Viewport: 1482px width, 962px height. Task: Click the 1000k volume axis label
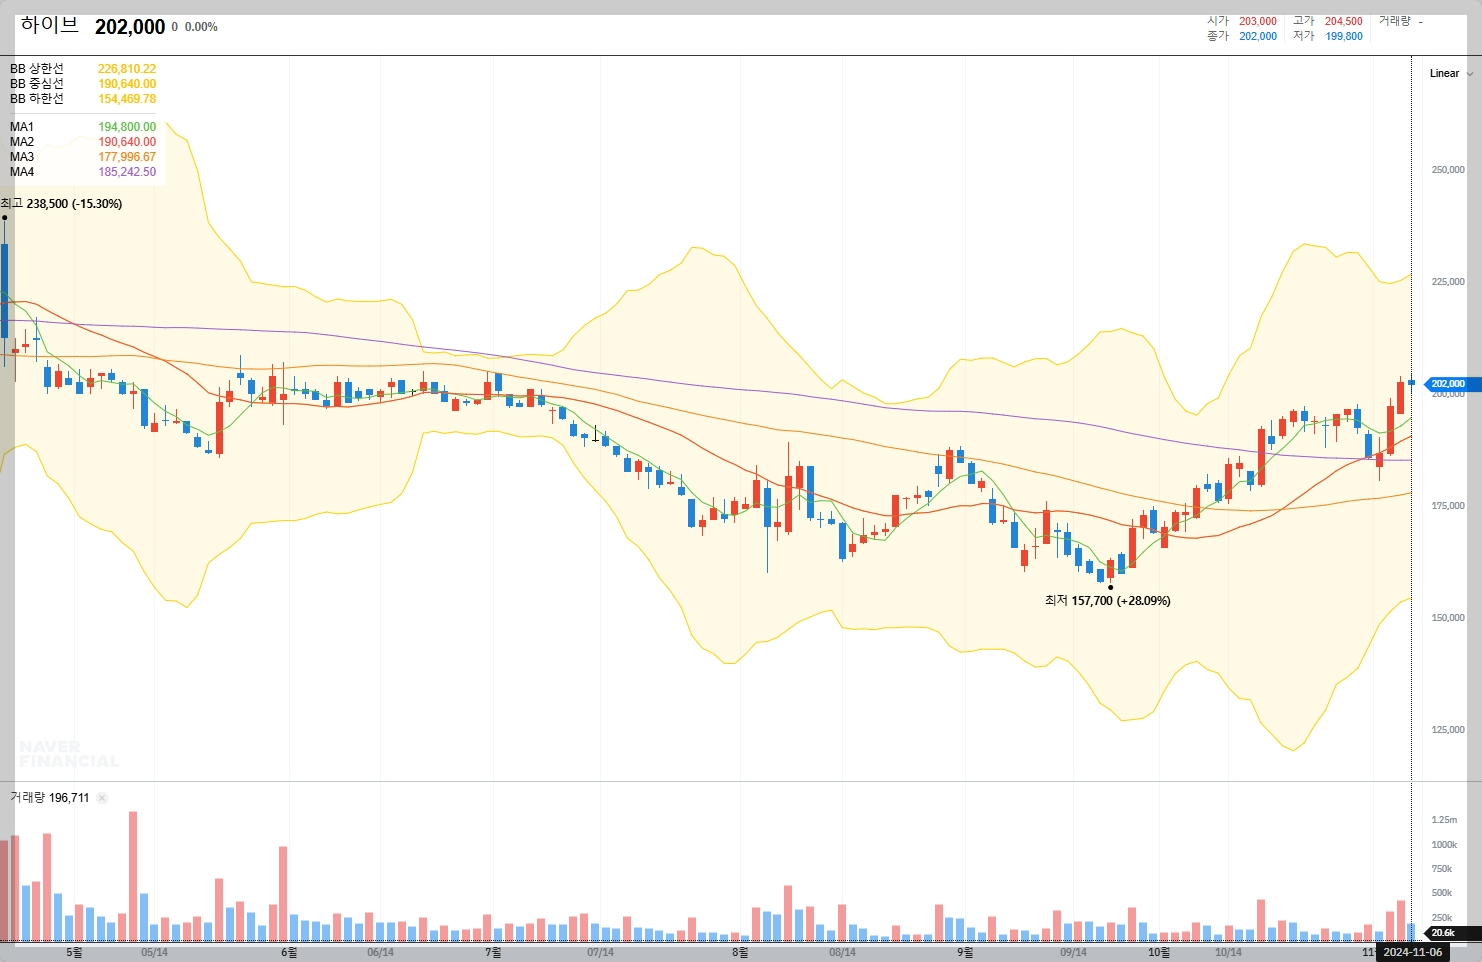point(1444,845)
